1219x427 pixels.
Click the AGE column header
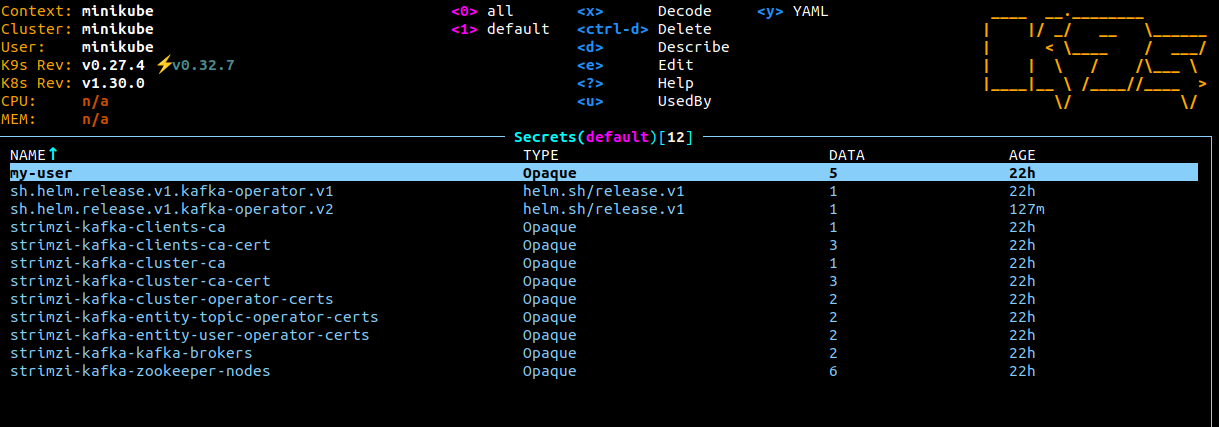click(1022, 155)
